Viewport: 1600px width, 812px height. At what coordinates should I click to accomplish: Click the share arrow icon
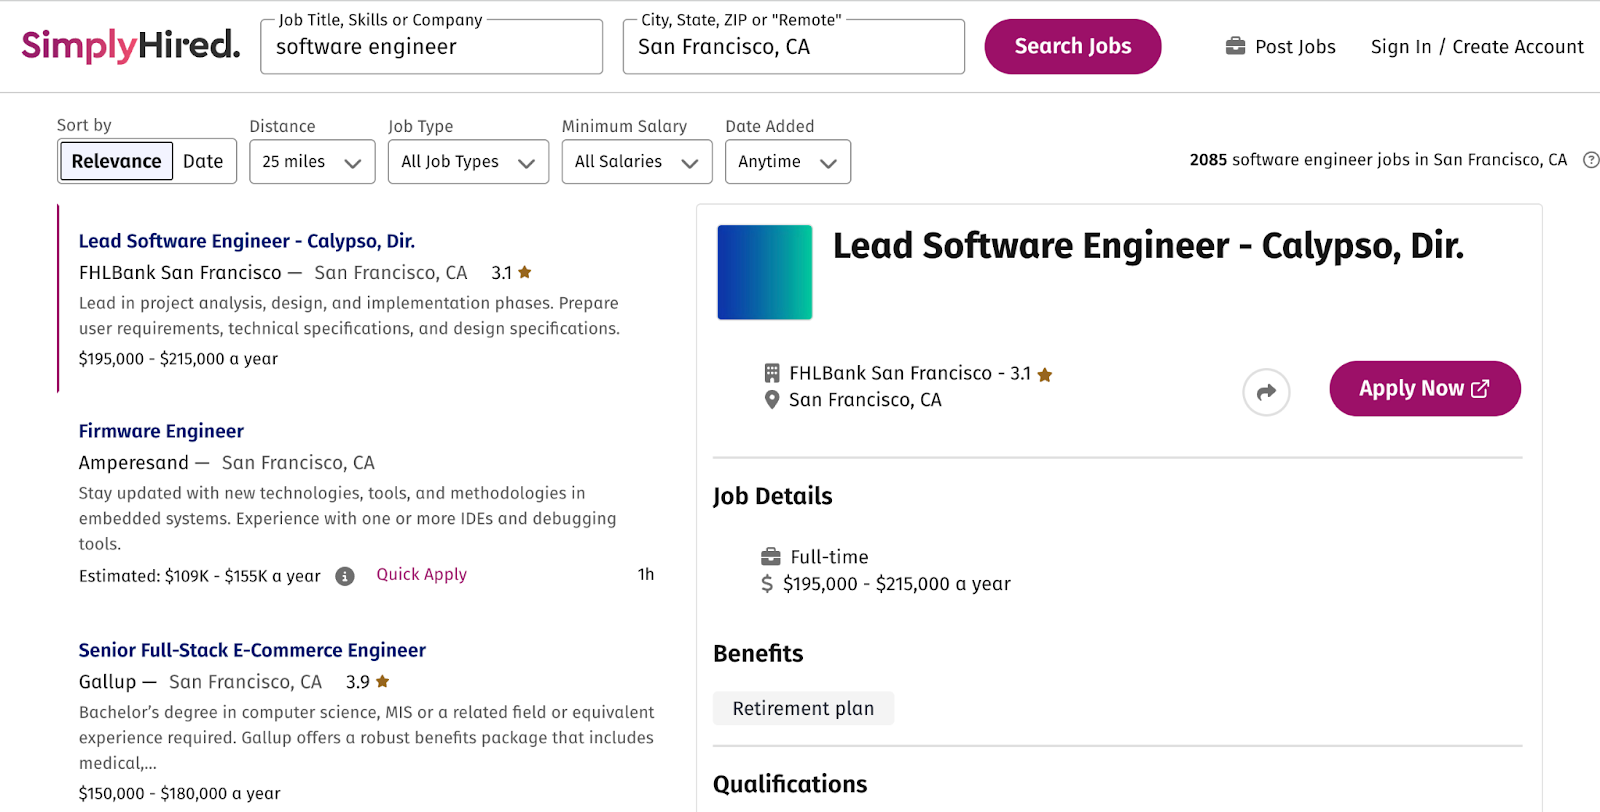[x=1266, y=392]
